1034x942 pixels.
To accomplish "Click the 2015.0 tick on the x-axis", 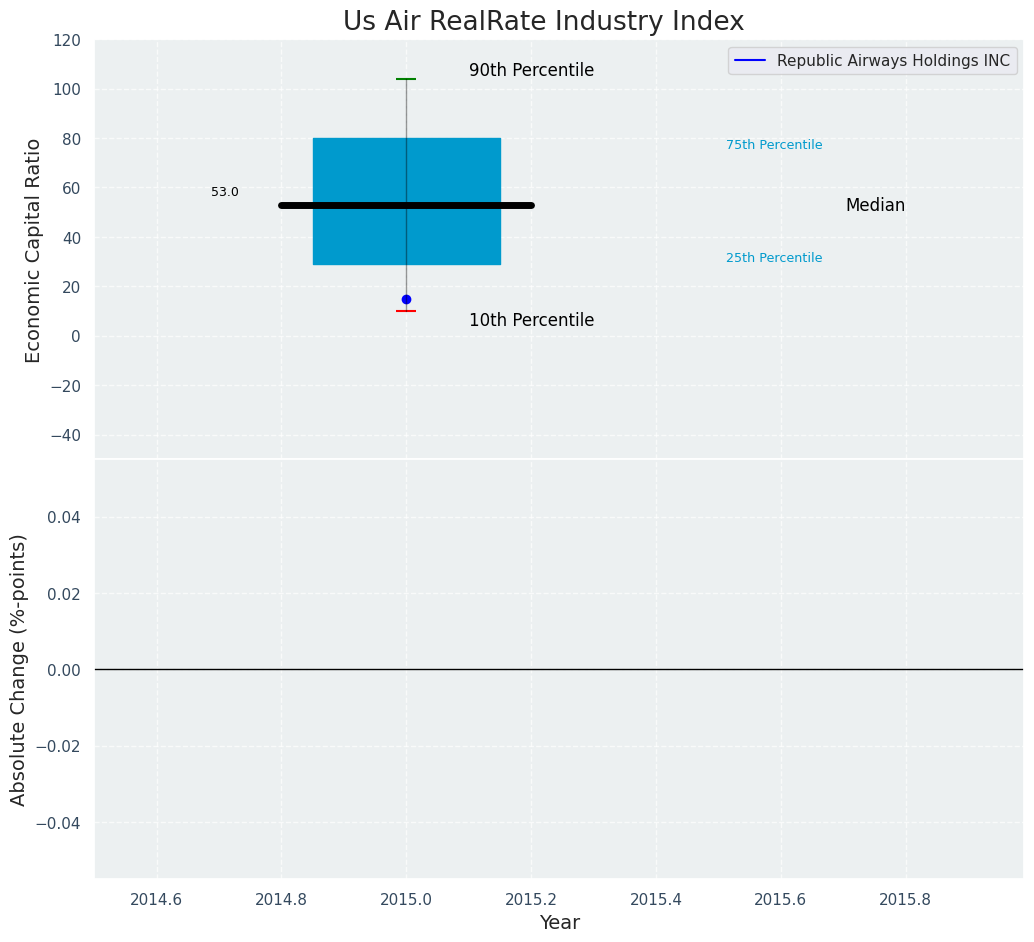I will (406, 899).
